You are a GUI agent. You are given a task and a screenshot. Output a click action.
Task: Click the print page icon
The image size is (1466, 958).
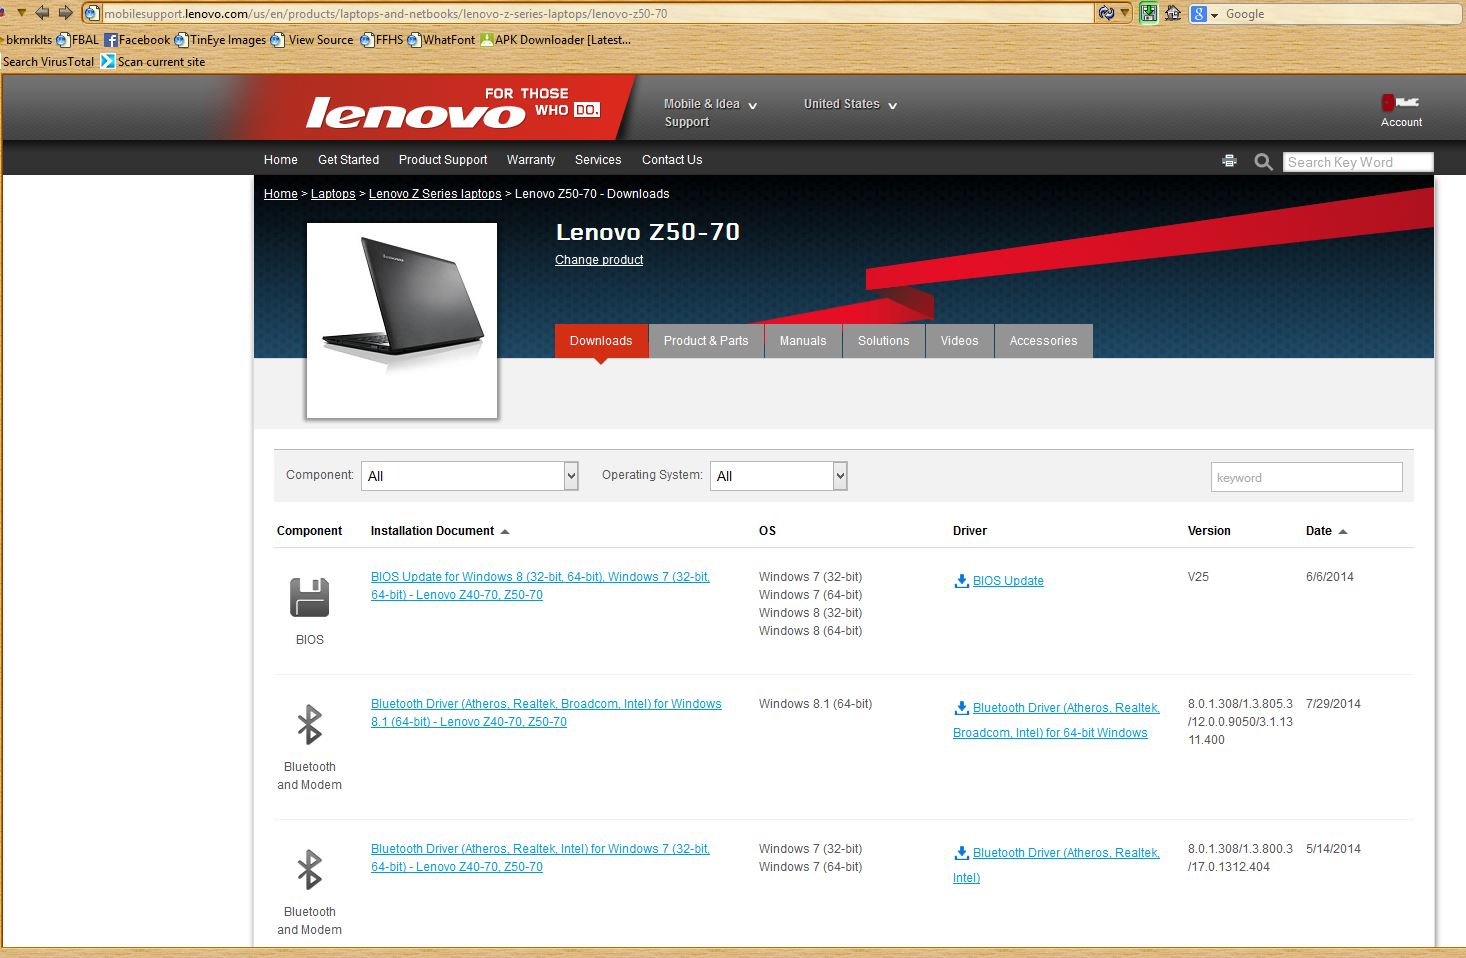(1229, 161)
